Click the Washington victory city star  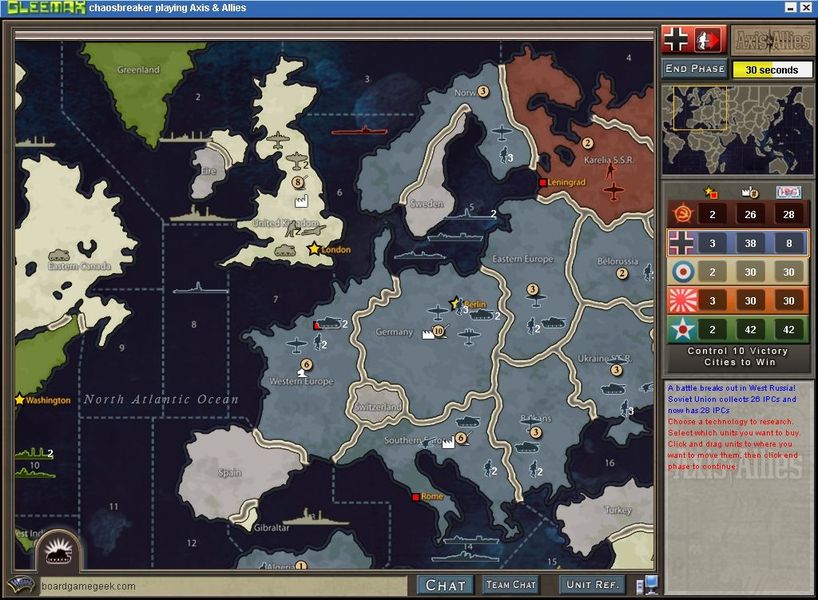(x=19, y=400)
